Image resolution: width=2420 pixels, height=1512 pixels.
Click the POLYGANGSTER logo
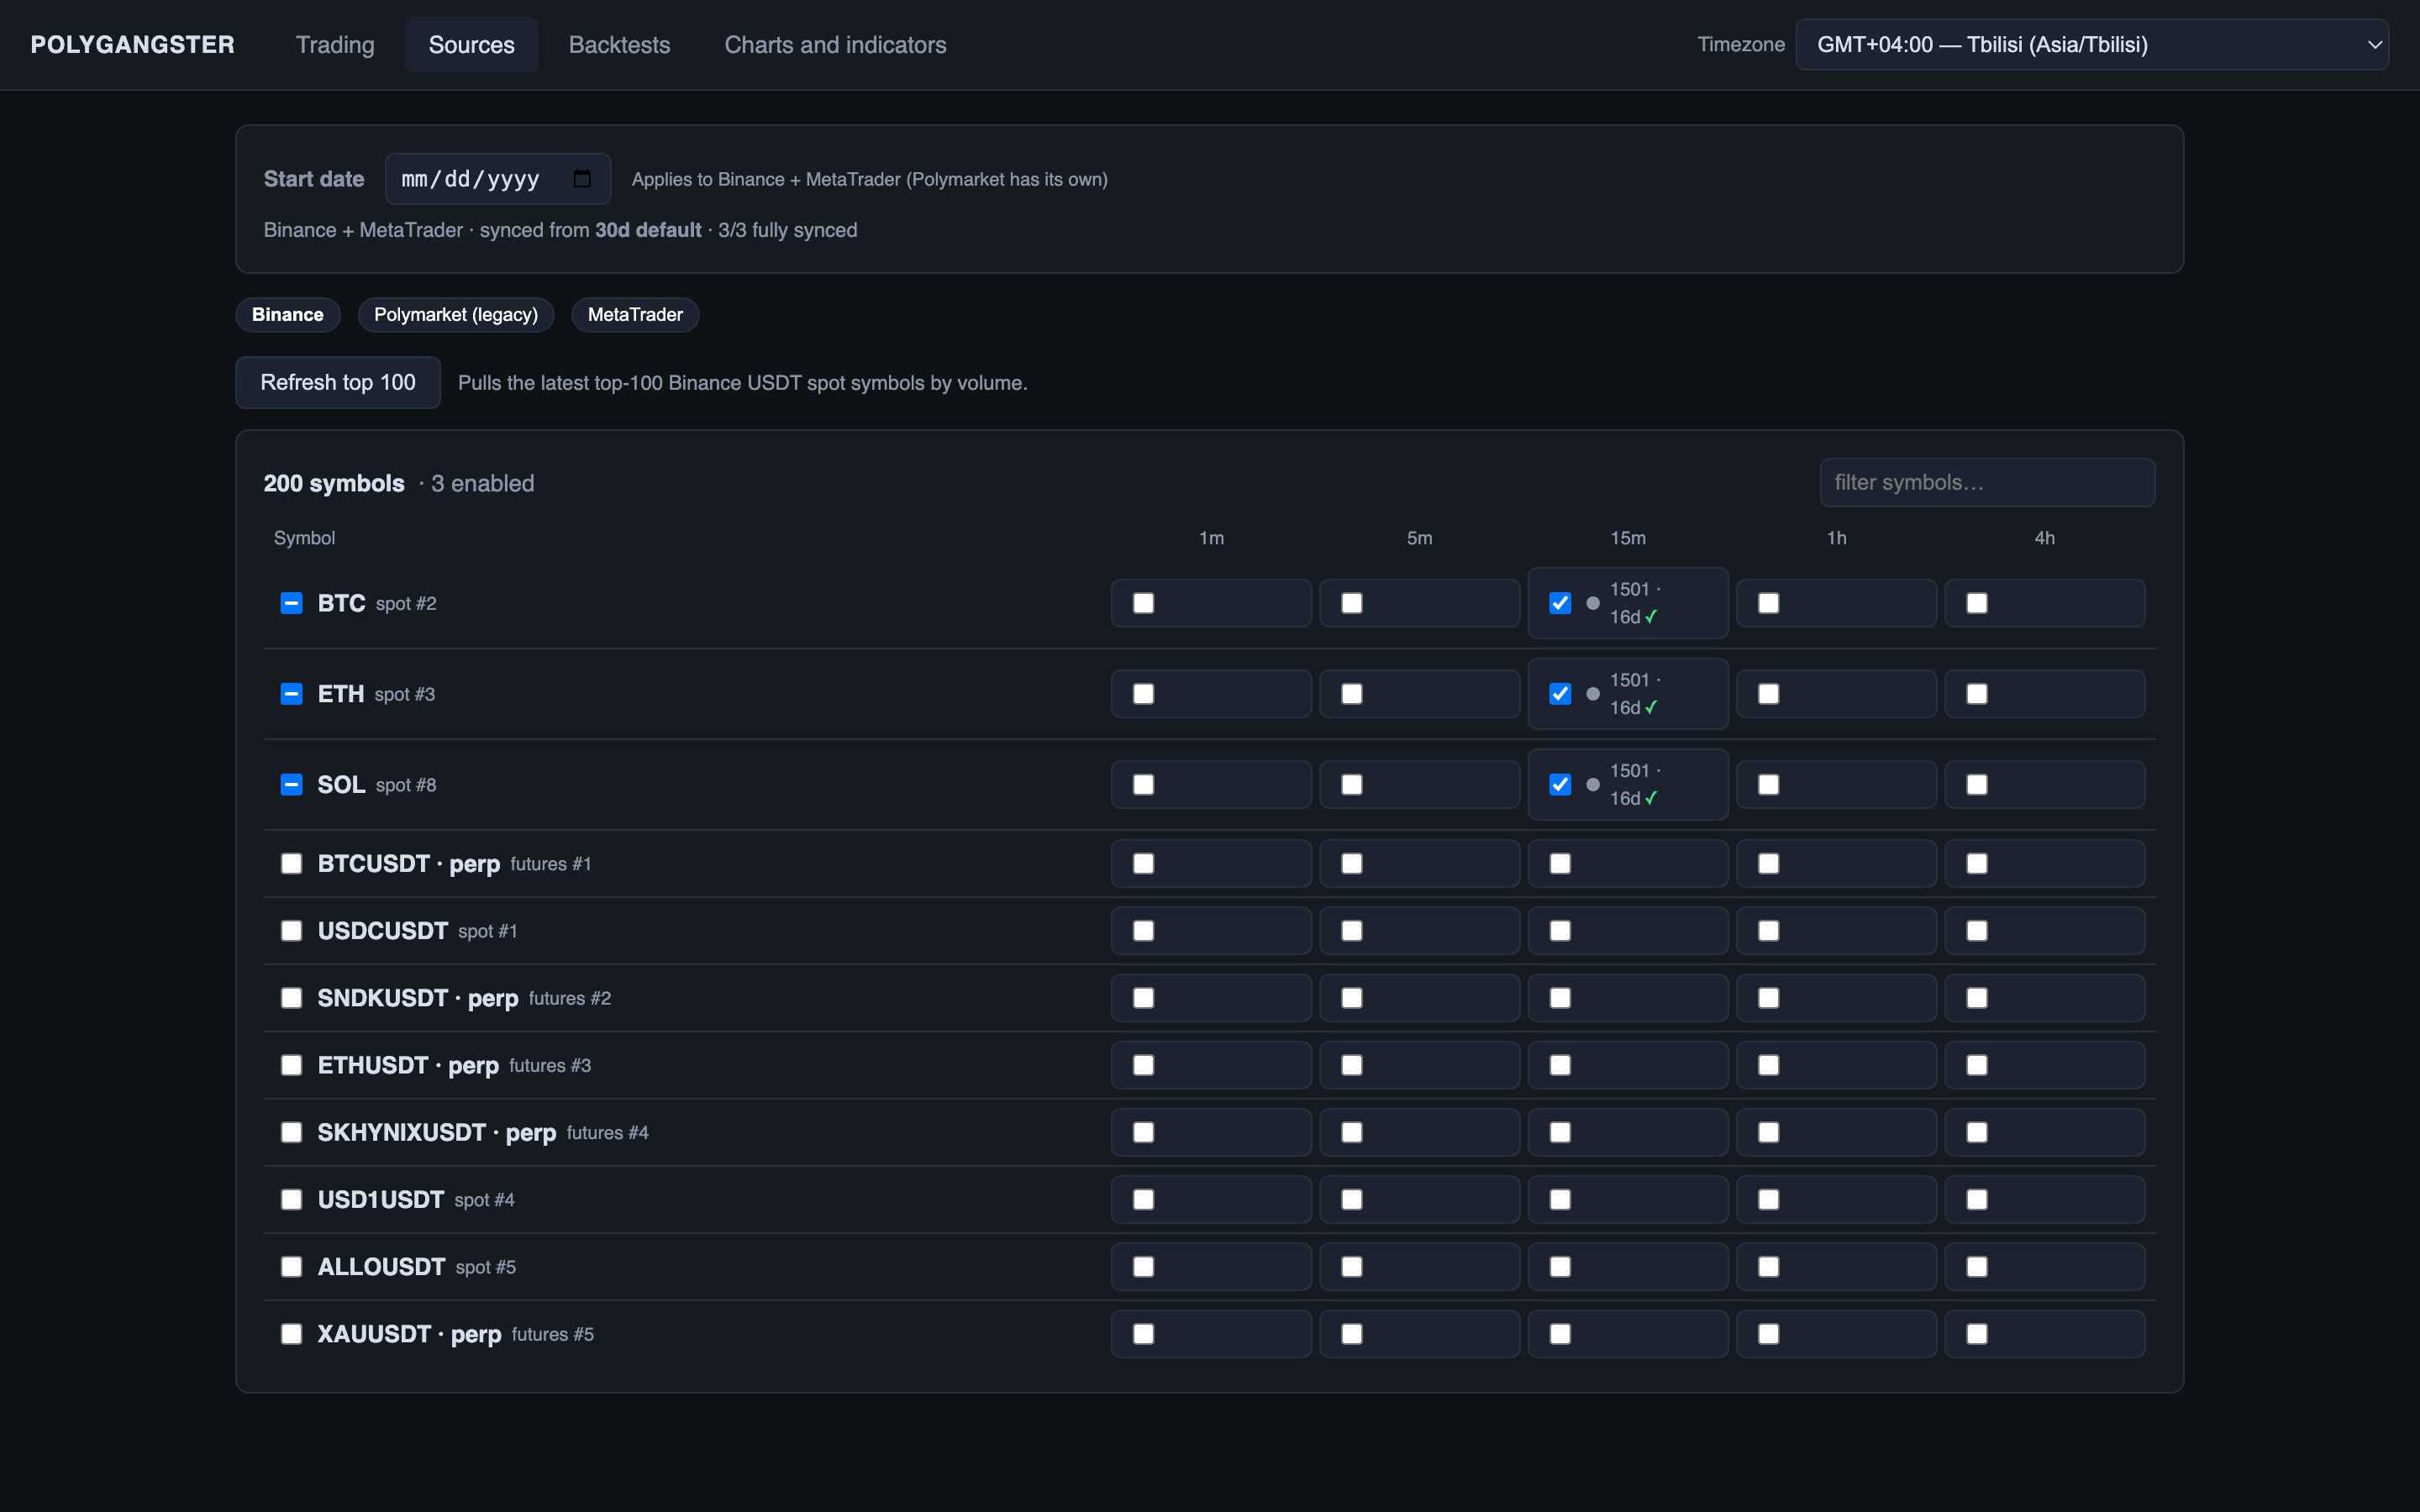pyautogui.click(x=133, y=45)
